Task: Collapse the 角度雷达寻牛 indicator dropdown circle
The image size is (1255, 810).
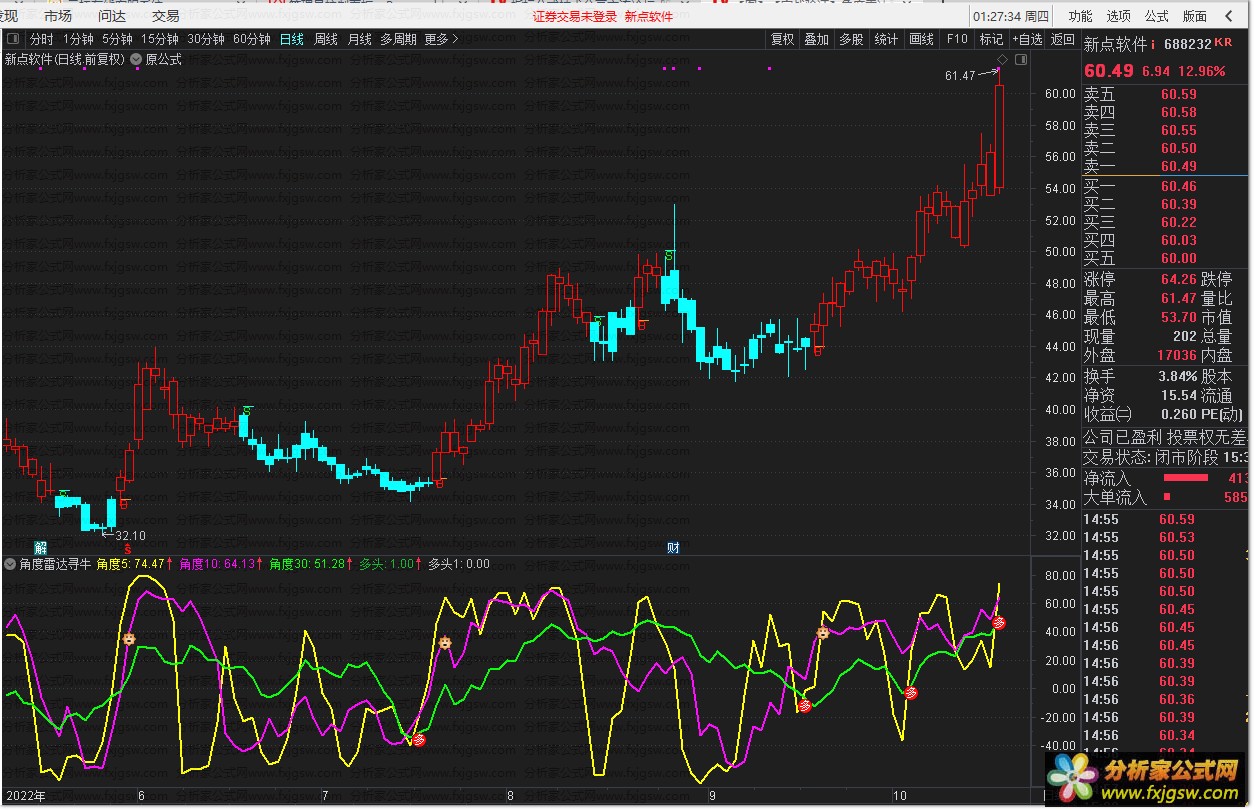Action: (10, 564)
